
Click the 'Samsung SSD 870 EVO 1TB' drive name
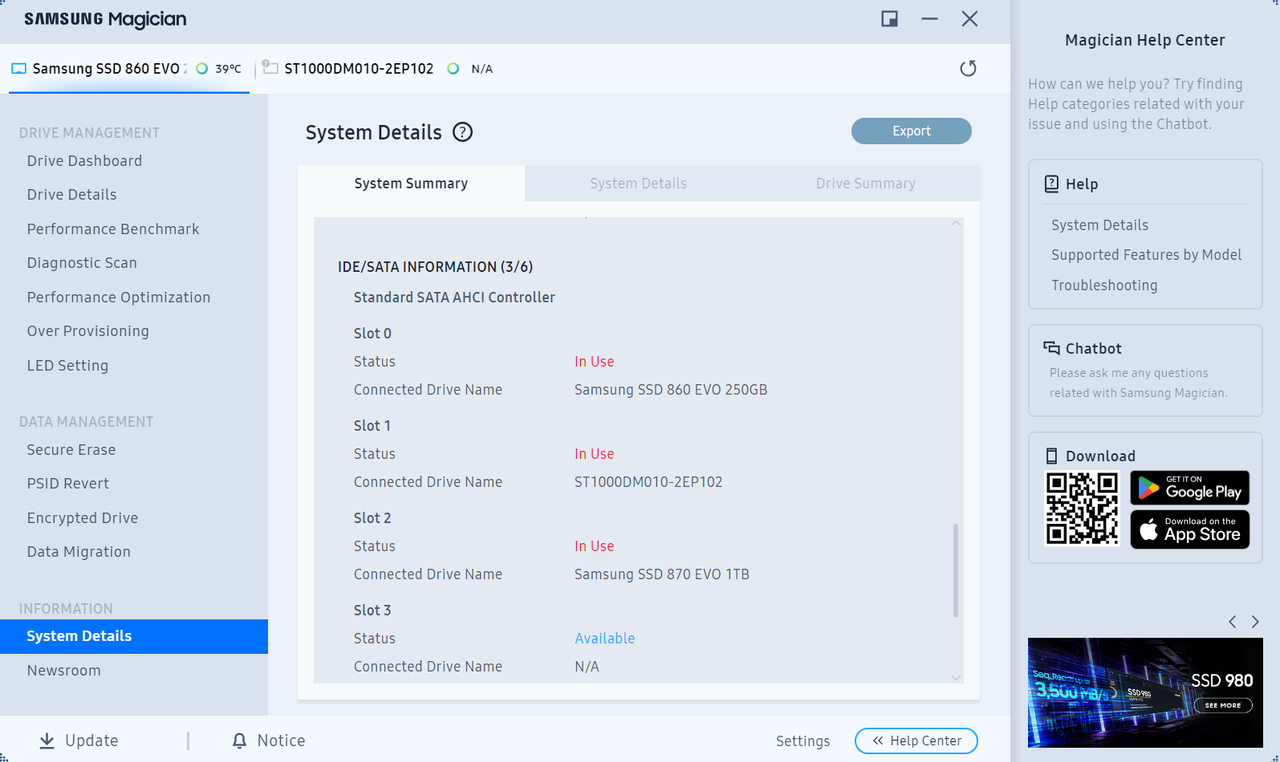coord(662,574)
